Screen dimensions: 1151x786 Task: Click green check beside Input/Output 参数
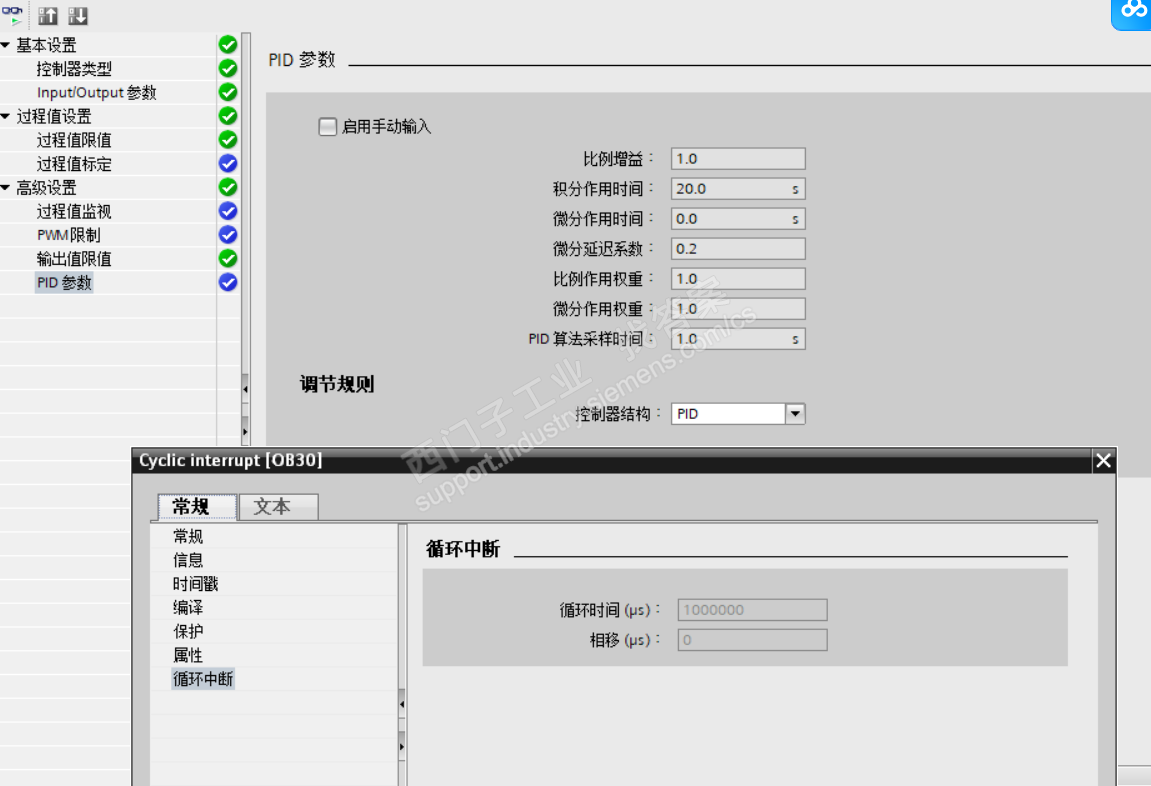pos(228,92)
